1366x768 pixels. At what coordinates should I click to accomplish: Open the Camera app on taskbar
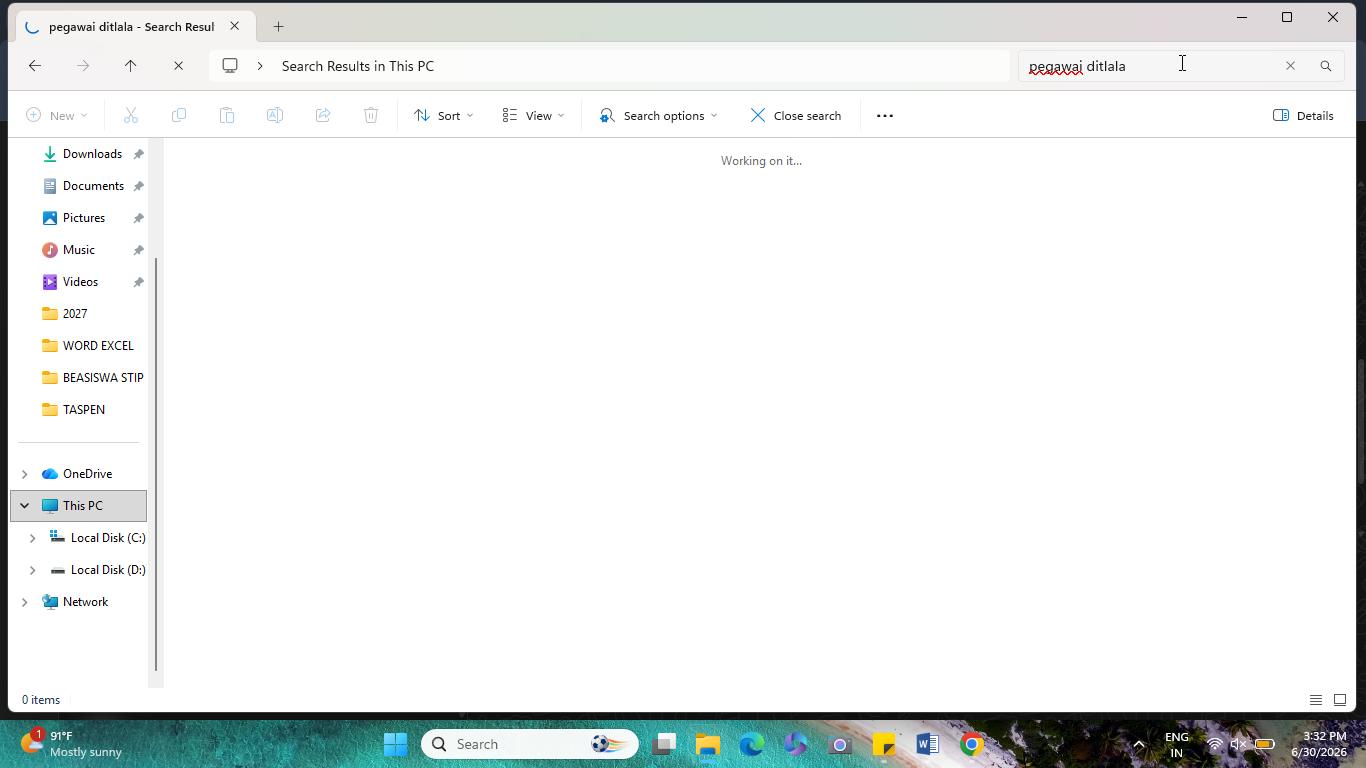840,744
